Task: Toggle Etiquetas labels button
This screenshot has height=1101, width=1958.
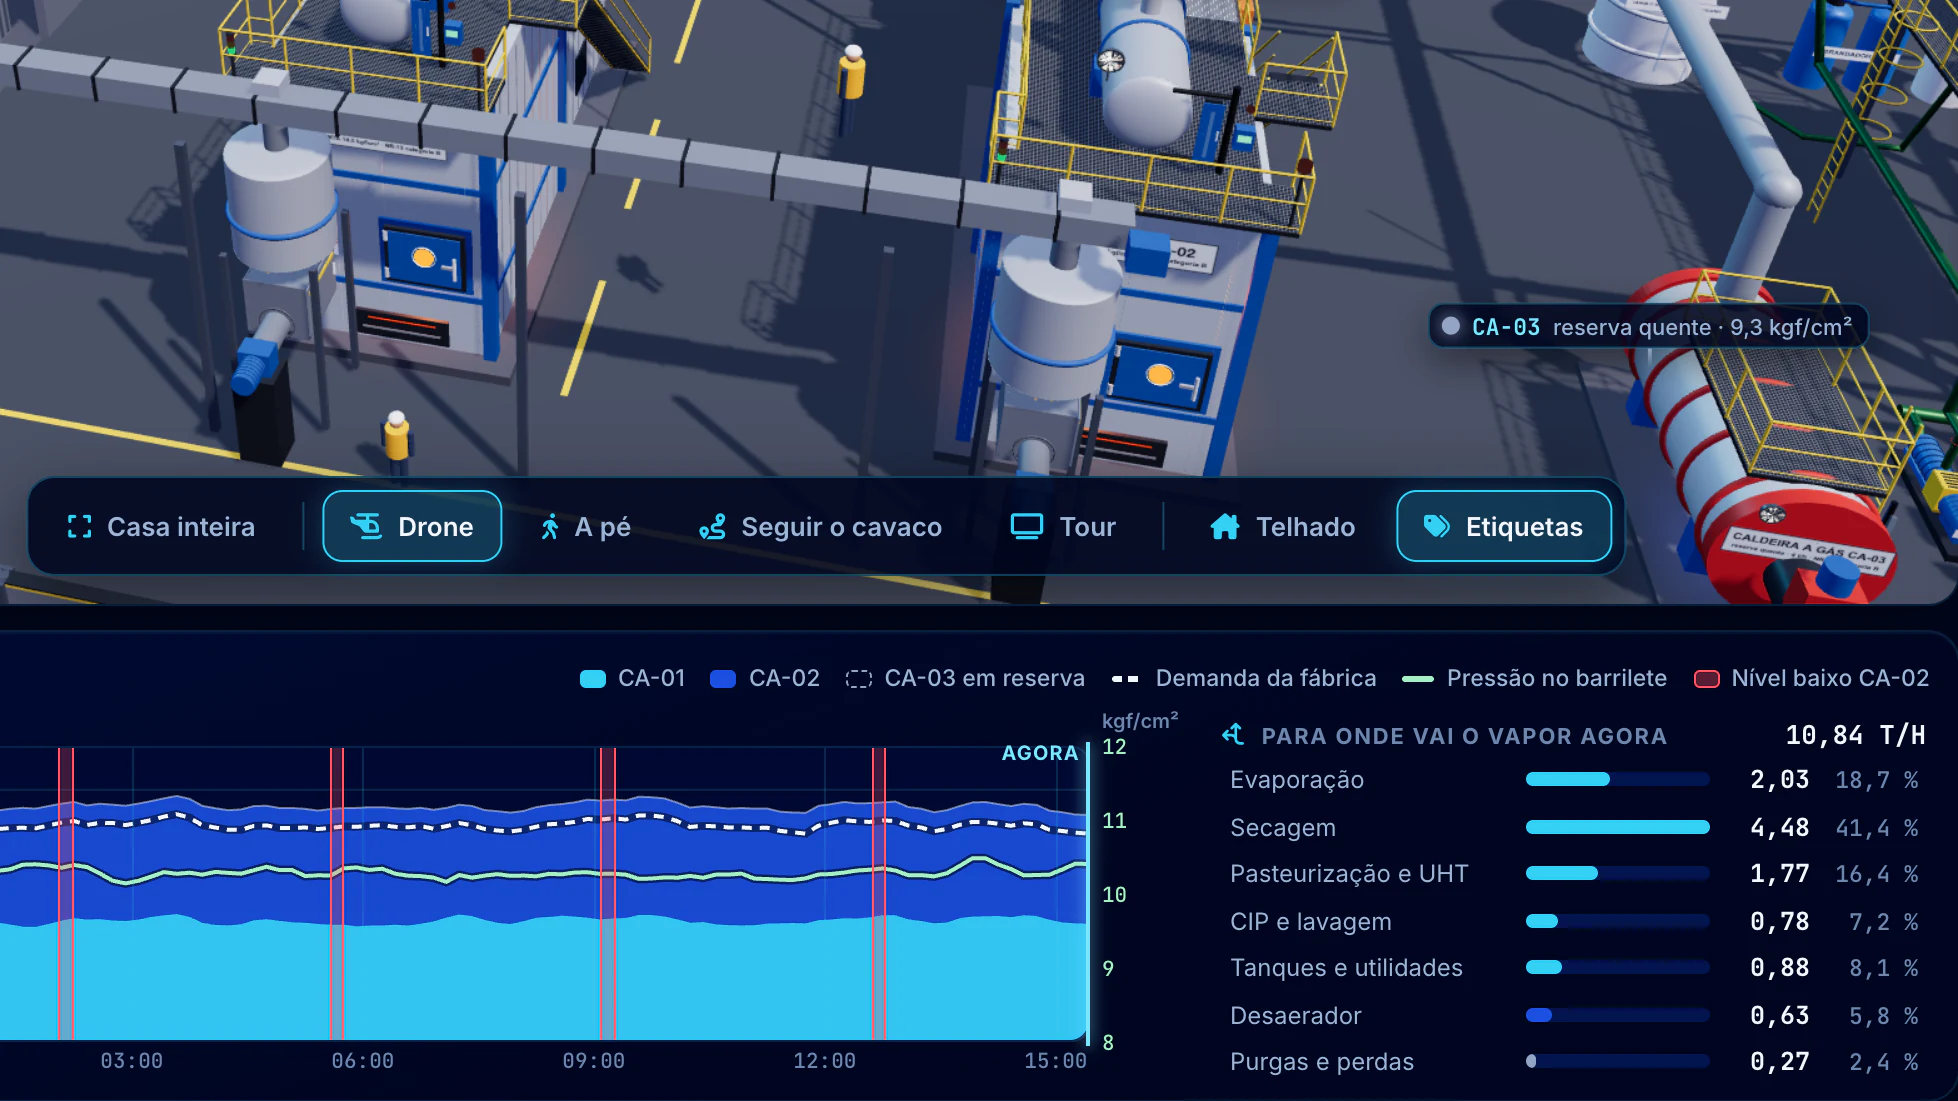Action: coord(1504,526)
